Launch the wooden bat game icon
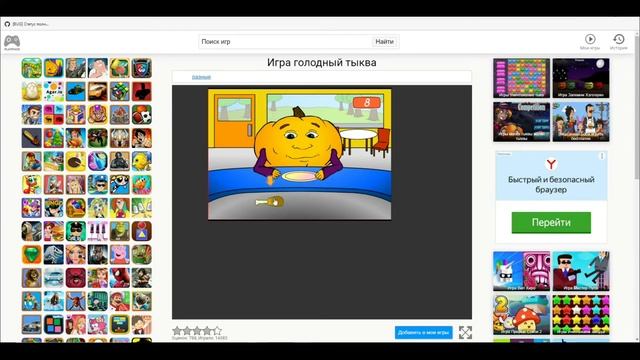640x360 pixels. click(x=32, y=138)
